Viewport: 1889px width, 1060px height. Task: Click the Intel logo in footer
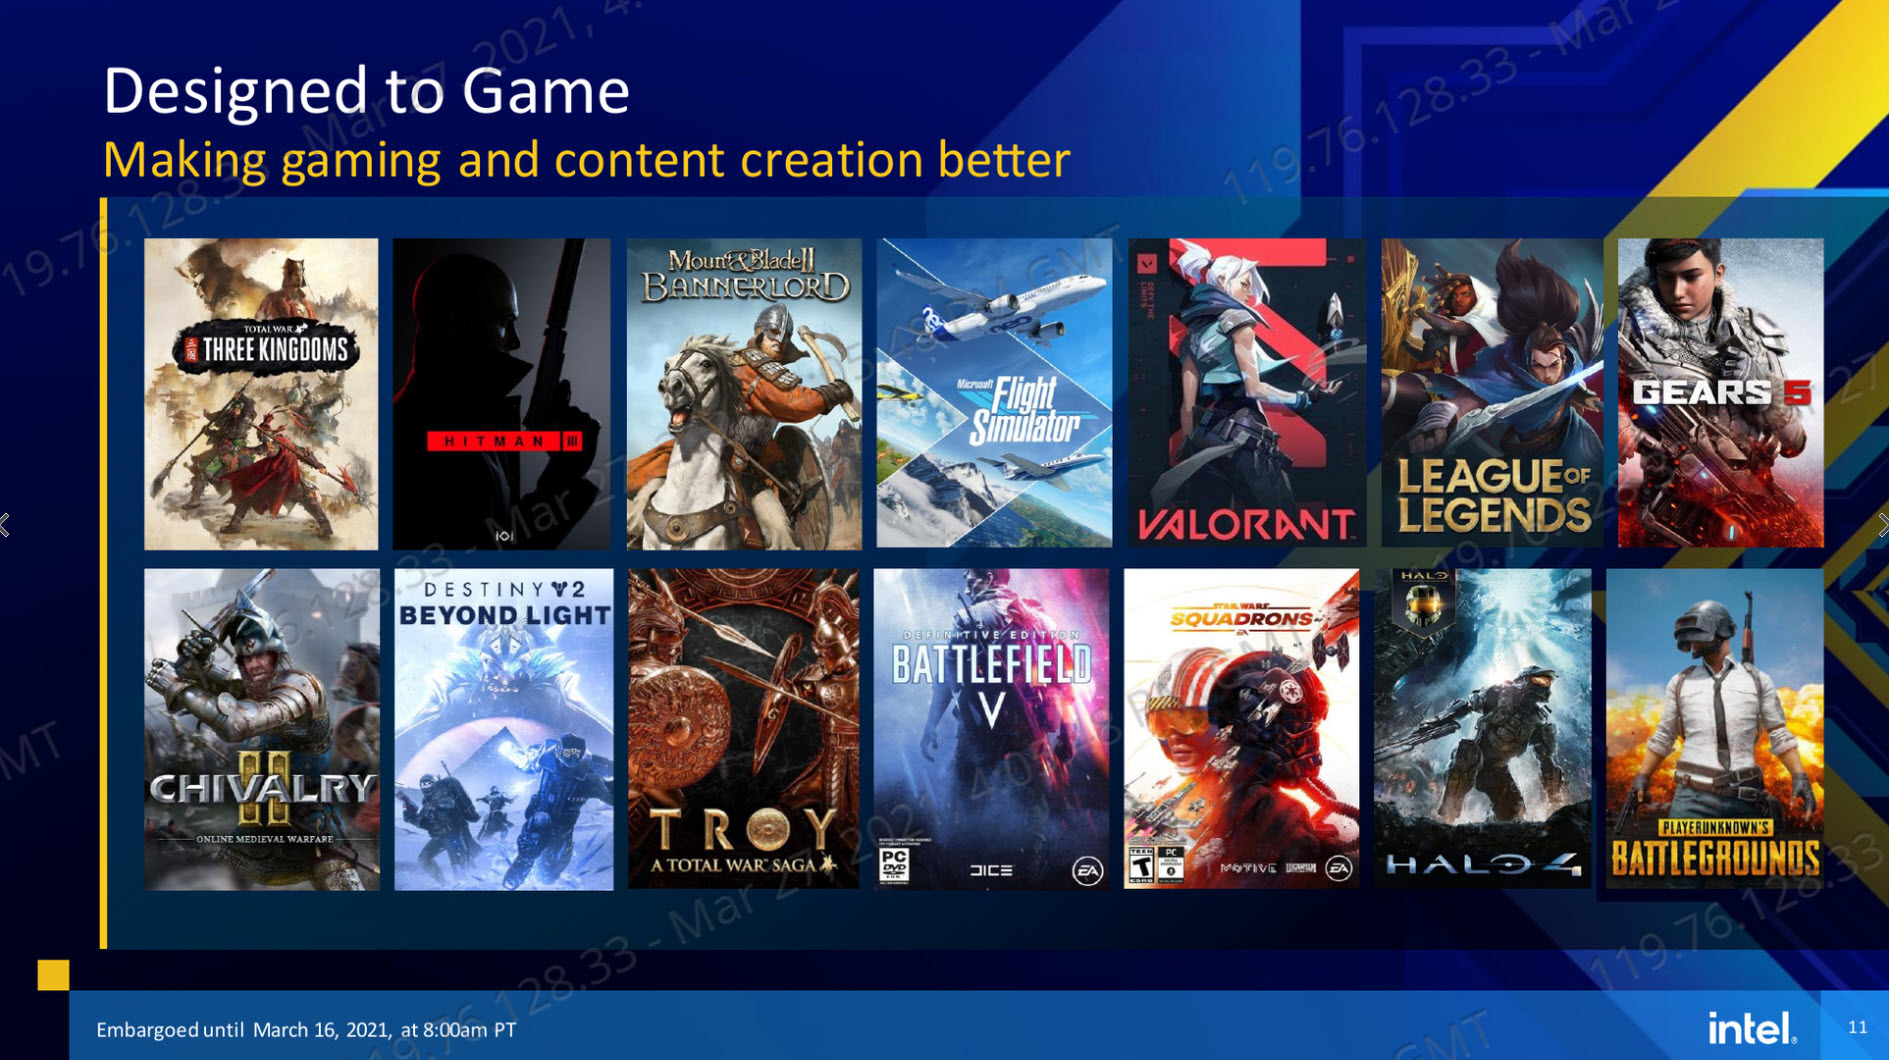(x=1751, y=1028)
